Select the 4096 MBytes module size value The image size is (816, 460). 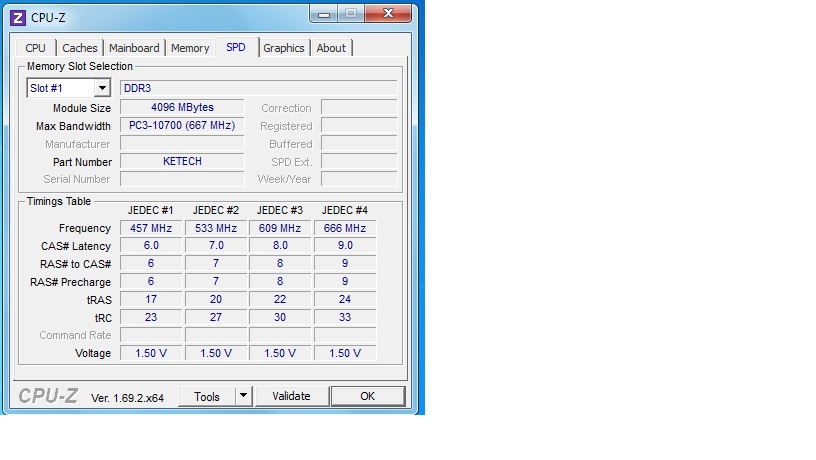click(182, 107)
